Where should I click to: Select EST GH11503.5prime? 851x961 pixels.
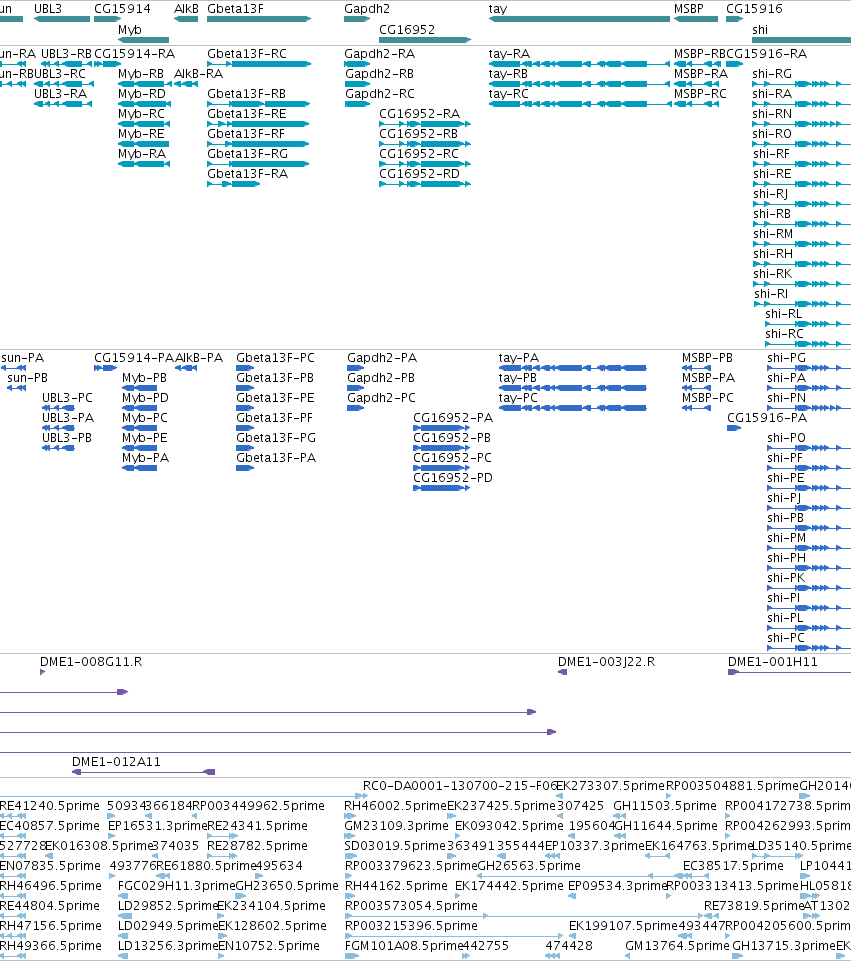pos(665,805)
